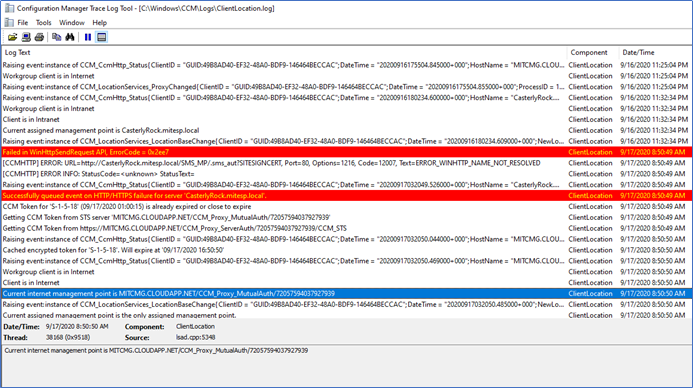The image size is (693, 388).
Task: Copy selected lines with the copy icon
Action: tap(56, 37)
